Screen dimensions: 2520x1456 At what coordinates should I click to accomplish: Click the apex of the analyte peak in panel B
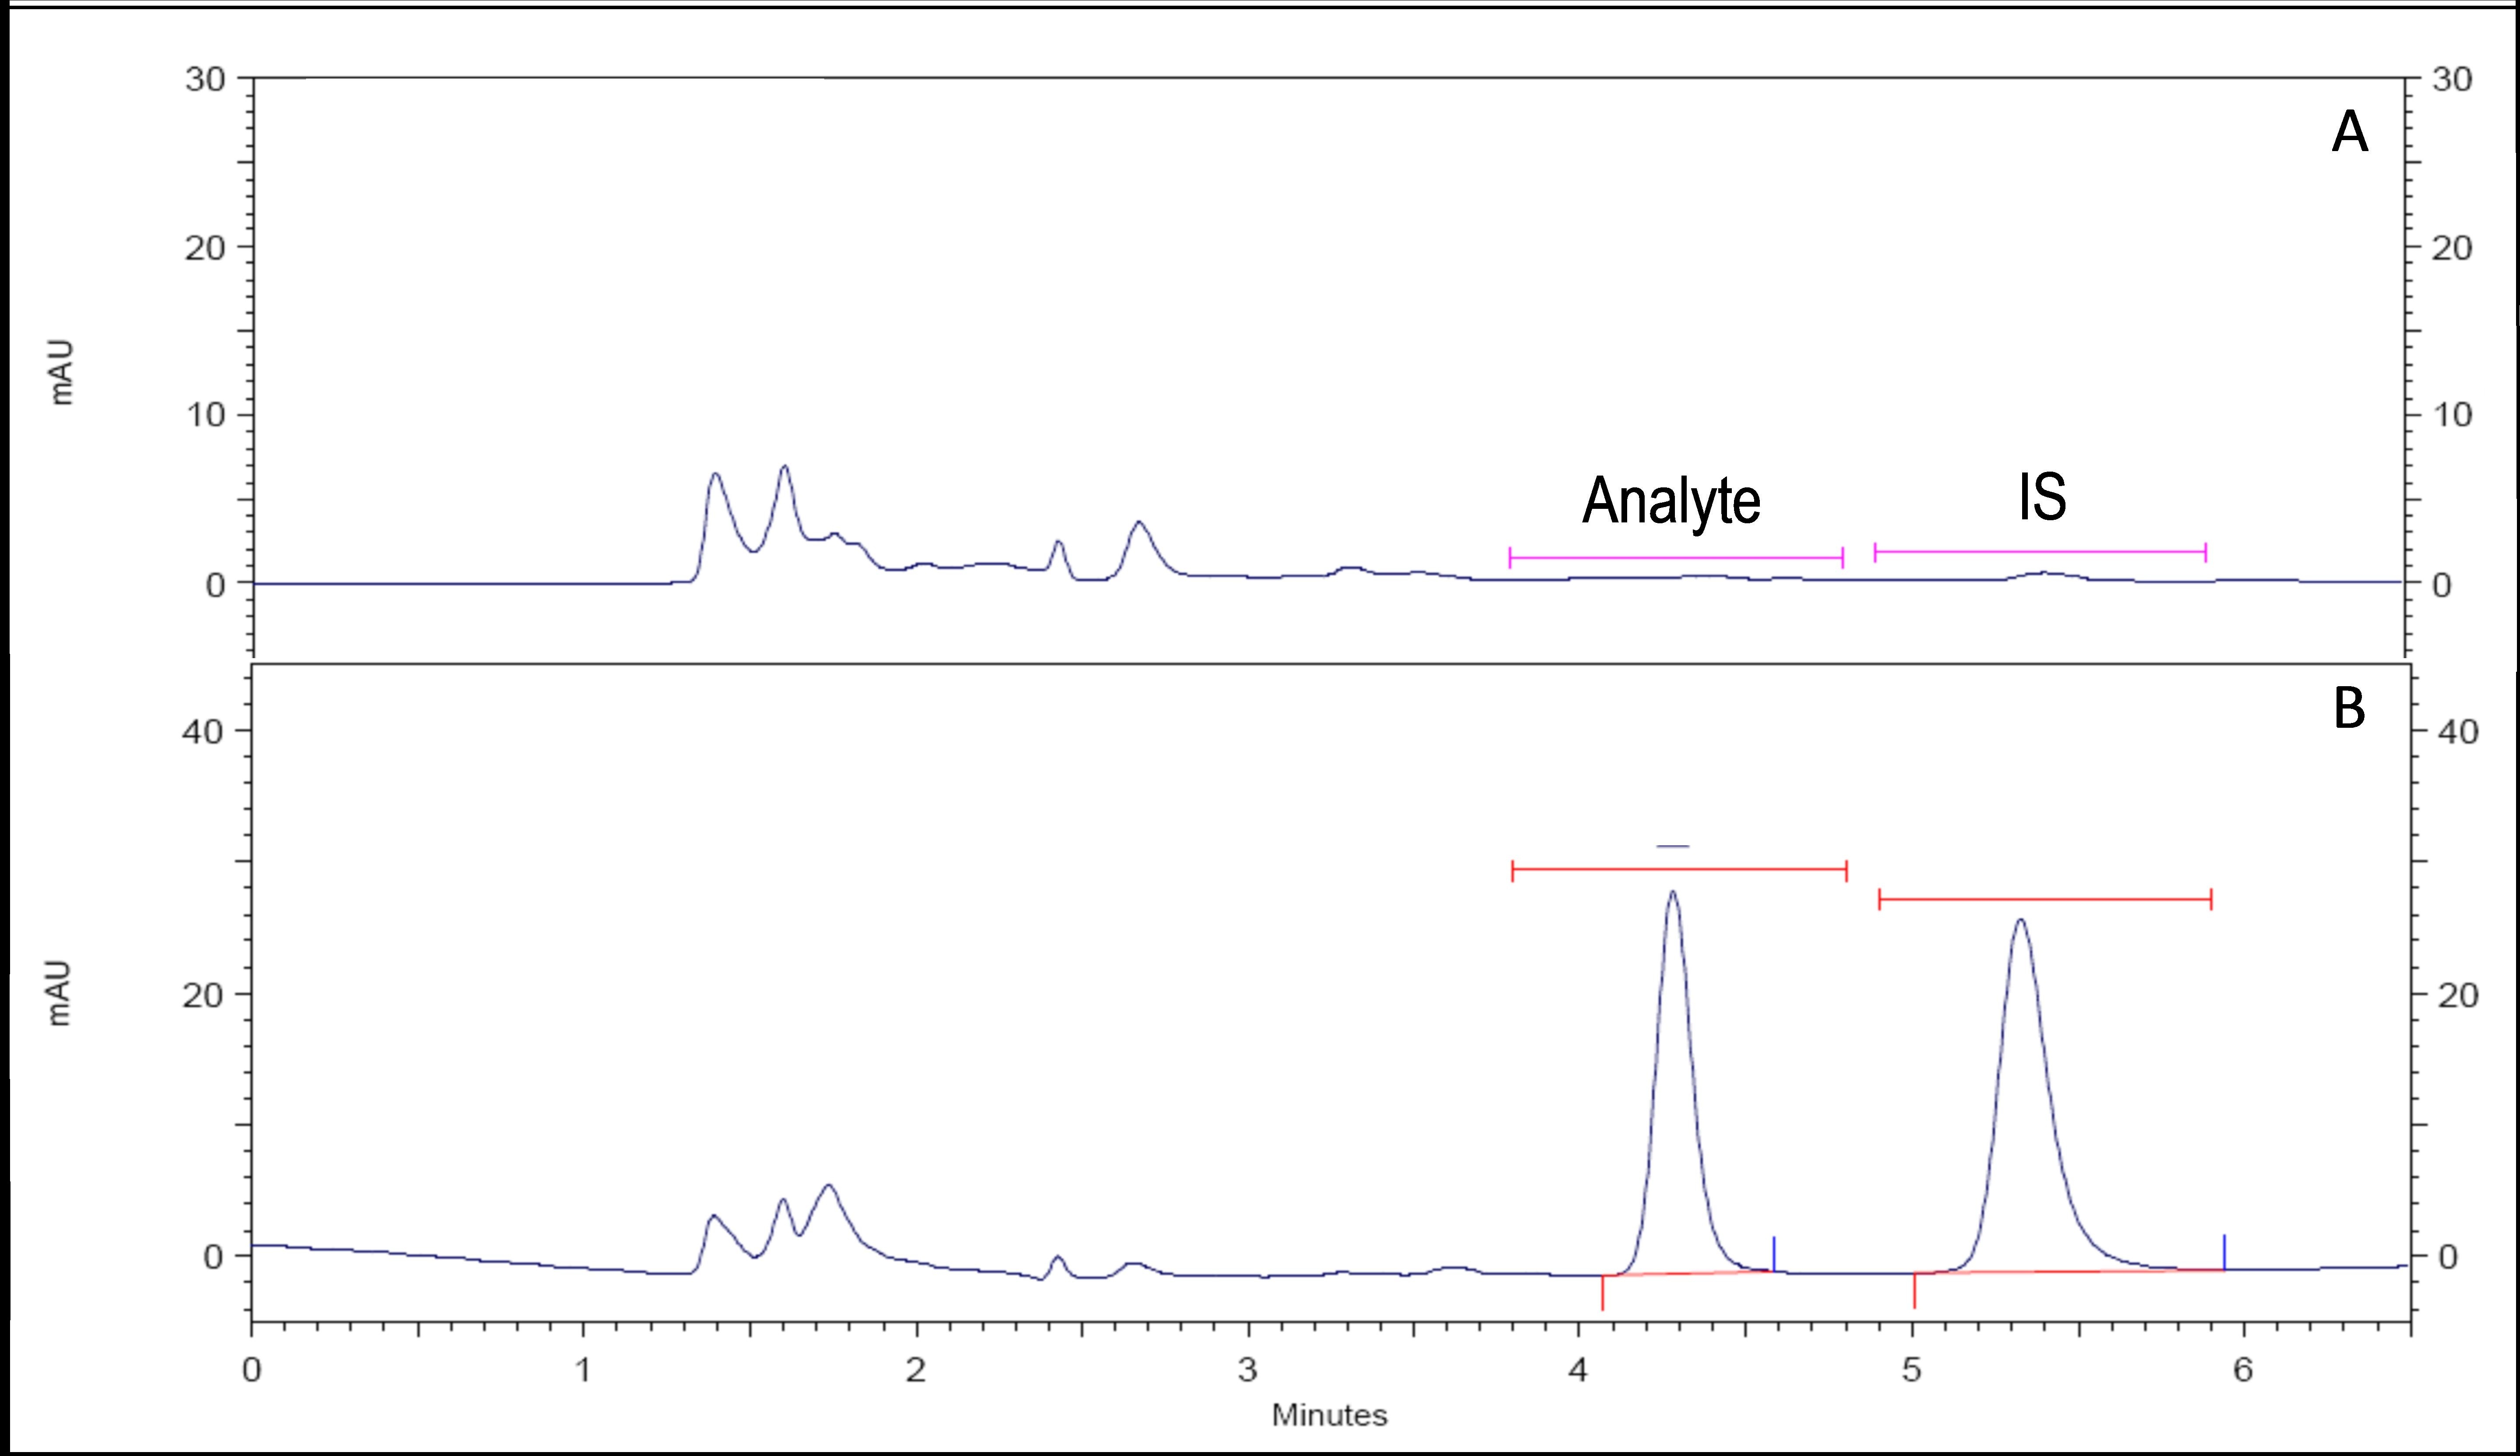pos(1673,891)
